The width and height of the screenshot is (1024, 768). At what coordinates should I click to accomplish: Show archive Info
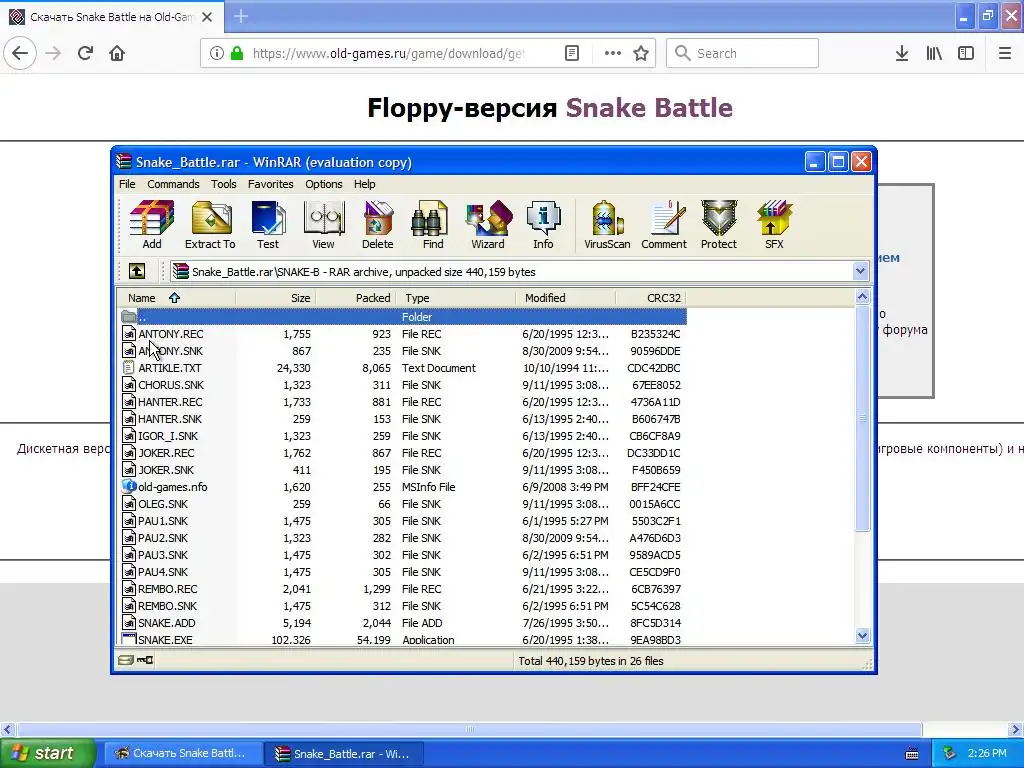543,225
